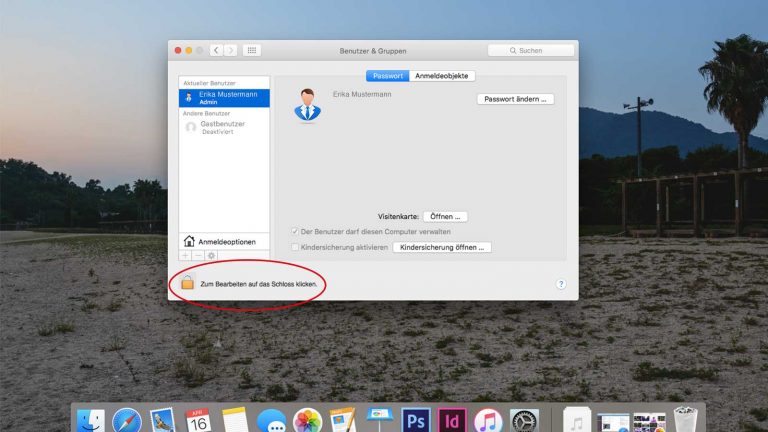
Task: Open Photoshop from the dock
Action: (x=415, y=419)
